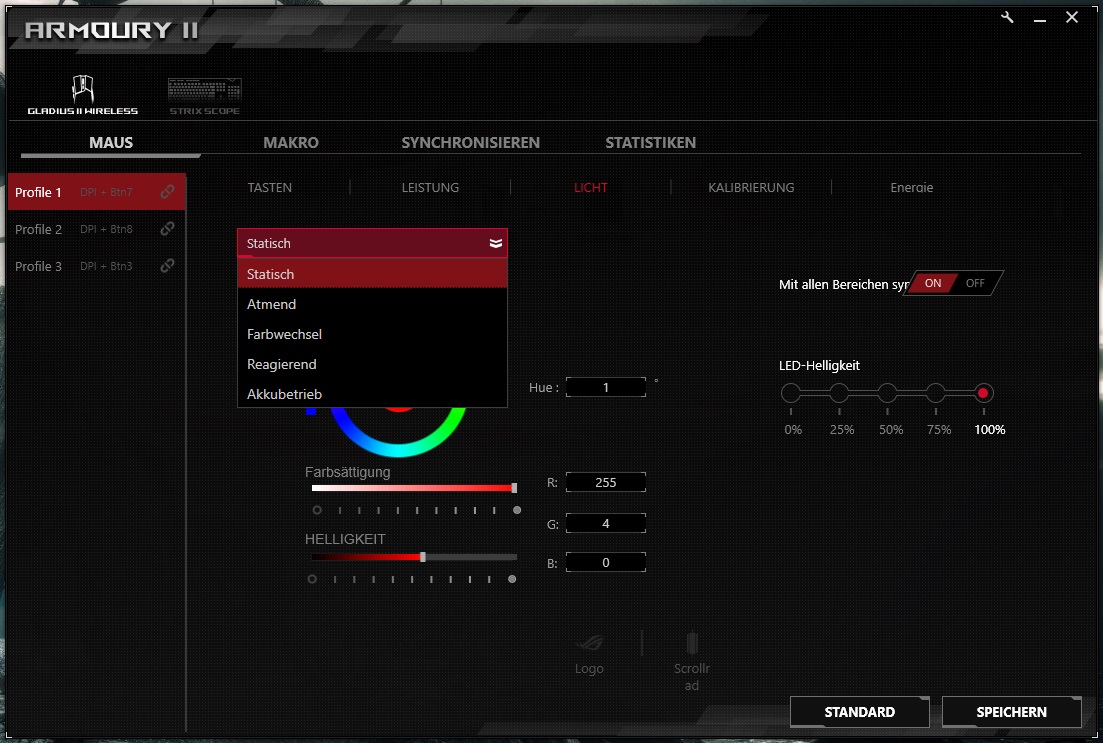The width and height of the screenshot is (1103, 743).
Task: Click the SPEICHERN button
Action: coord(1011,712)
